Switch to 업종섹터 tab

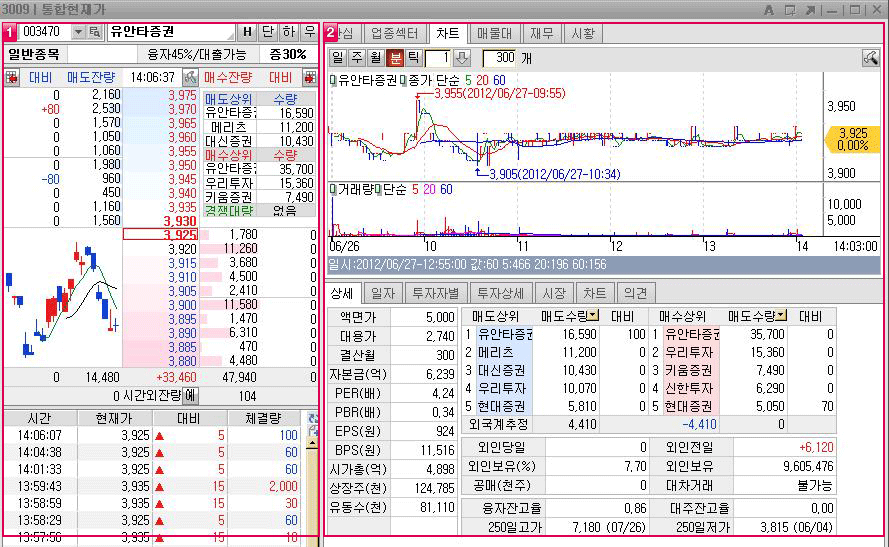(x=395, y=33)
